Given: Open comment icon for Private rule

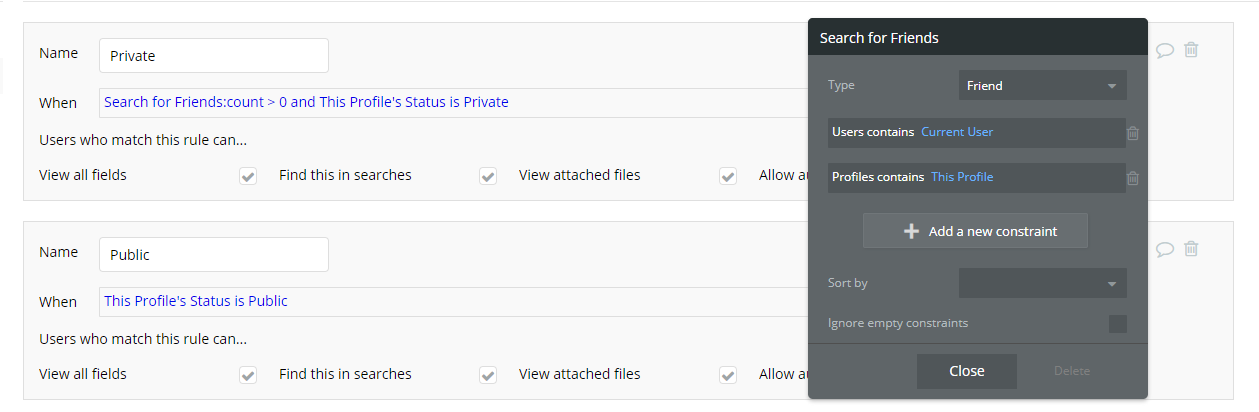Looking at the screenshot, I should coord(1165,50).
